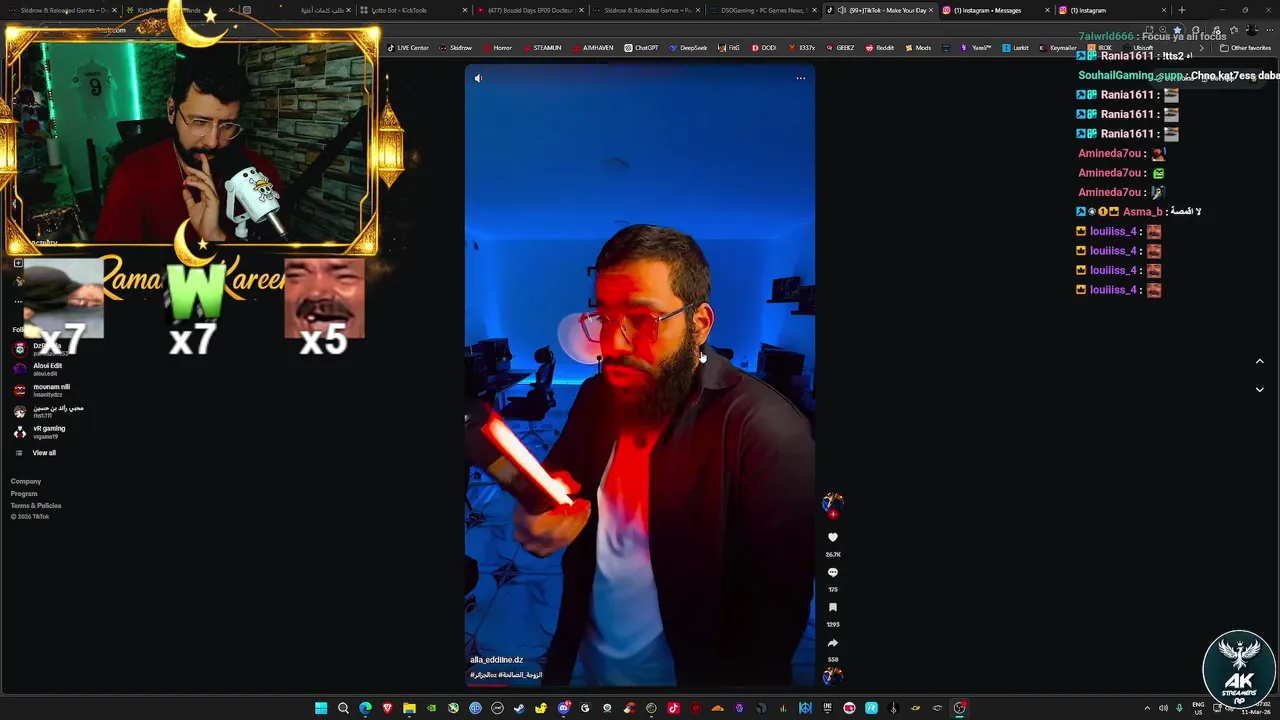This screenshot has width=1280, height=720.
Task: Like the video with the heart icon
Action: pyautogui.click(x=832, y=538)
